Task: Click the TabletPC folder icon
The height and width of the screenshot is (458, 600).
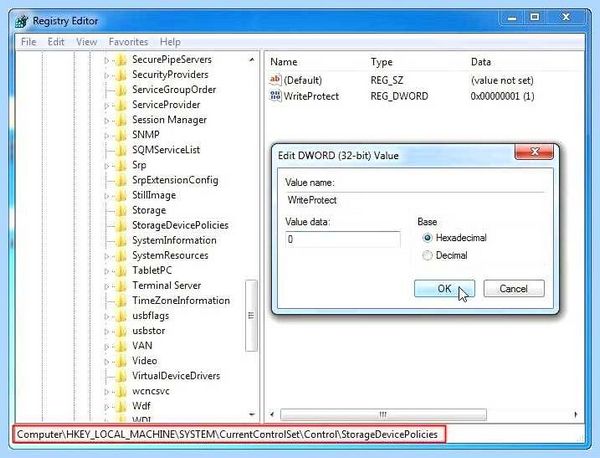Action: click(x=121, y=271)
